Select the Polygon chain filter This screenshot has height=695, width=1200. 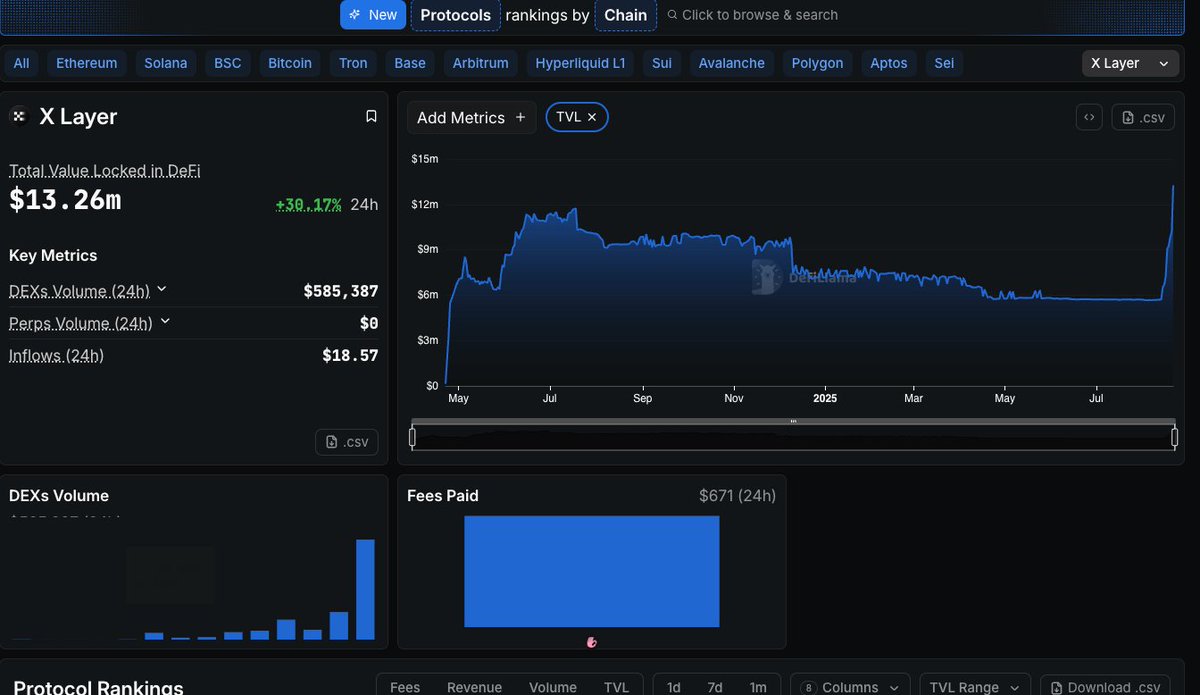(818, 63)
